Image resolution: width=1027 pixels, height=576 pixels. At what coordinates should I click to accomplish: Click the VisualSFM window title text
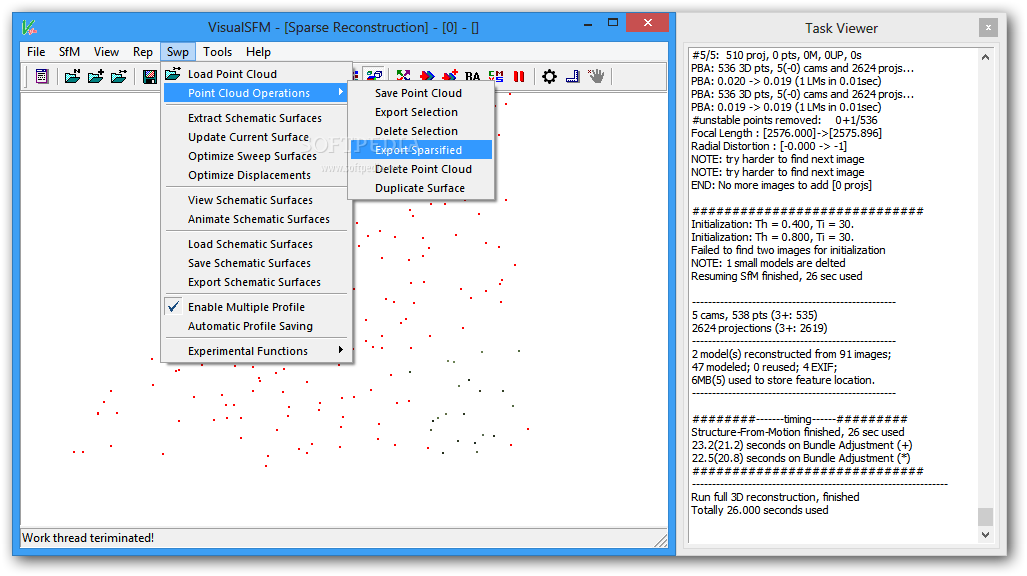click(343, 28)
